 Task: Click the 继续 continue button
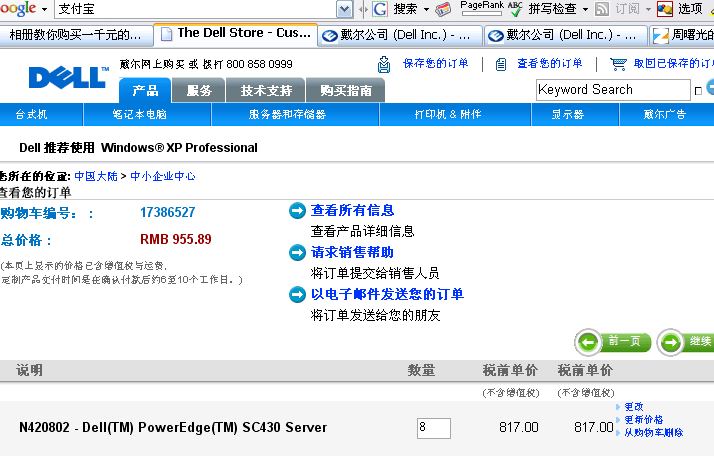tap(686, 342)
